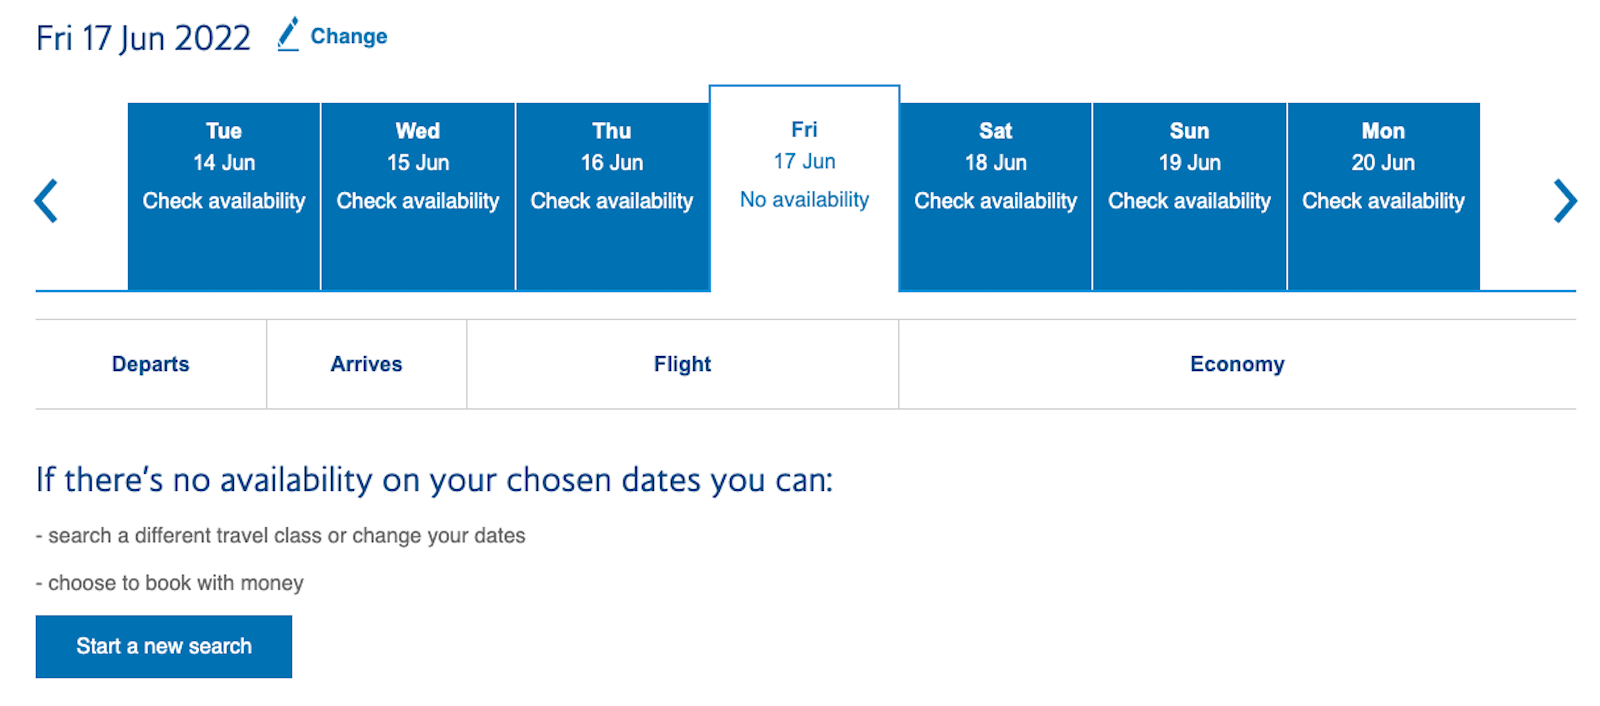Switch to Sat 18 Jun date tab

tap(996, 196)
